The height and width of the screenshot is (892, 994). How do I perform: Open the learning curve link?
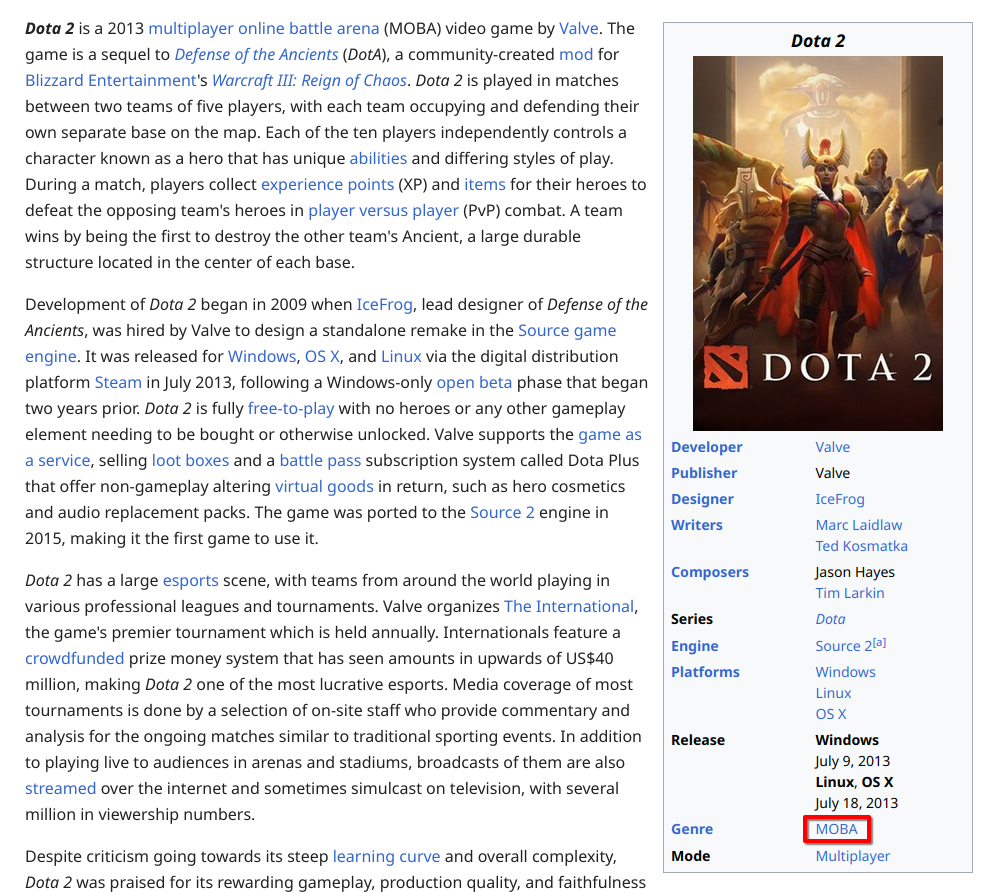(x=386, y=856)
